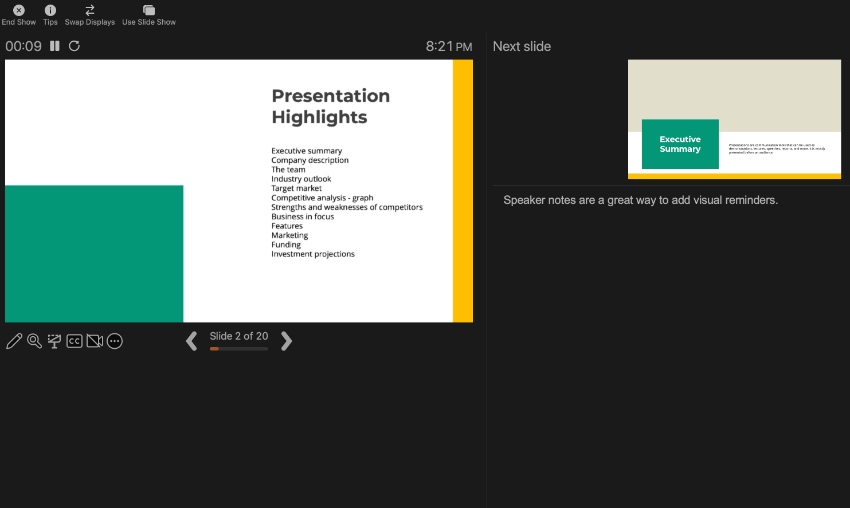Image resolution: width=850 pixels, height=508 pixels.
Task: Advance to next slide arrow
Action: pos(286,341)
